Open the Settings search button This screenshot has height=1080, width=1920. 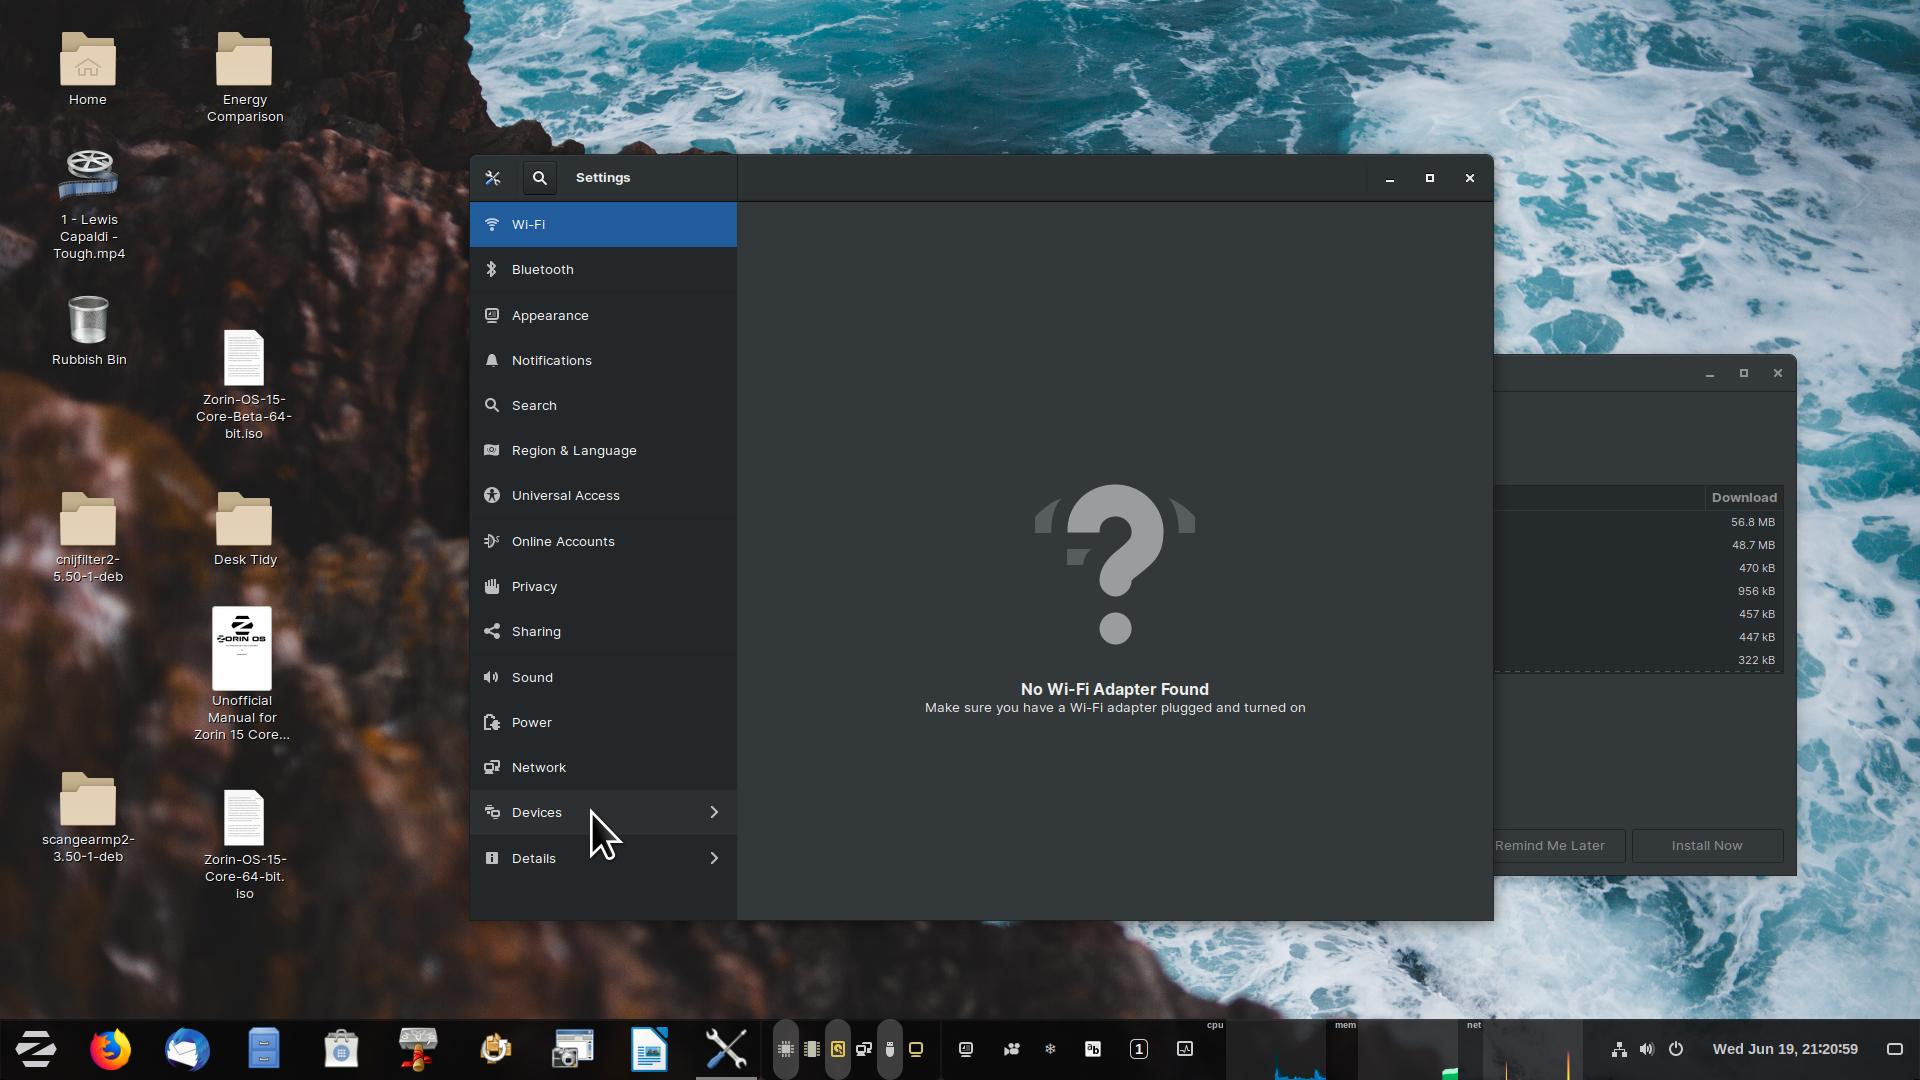tap(540, 178)
